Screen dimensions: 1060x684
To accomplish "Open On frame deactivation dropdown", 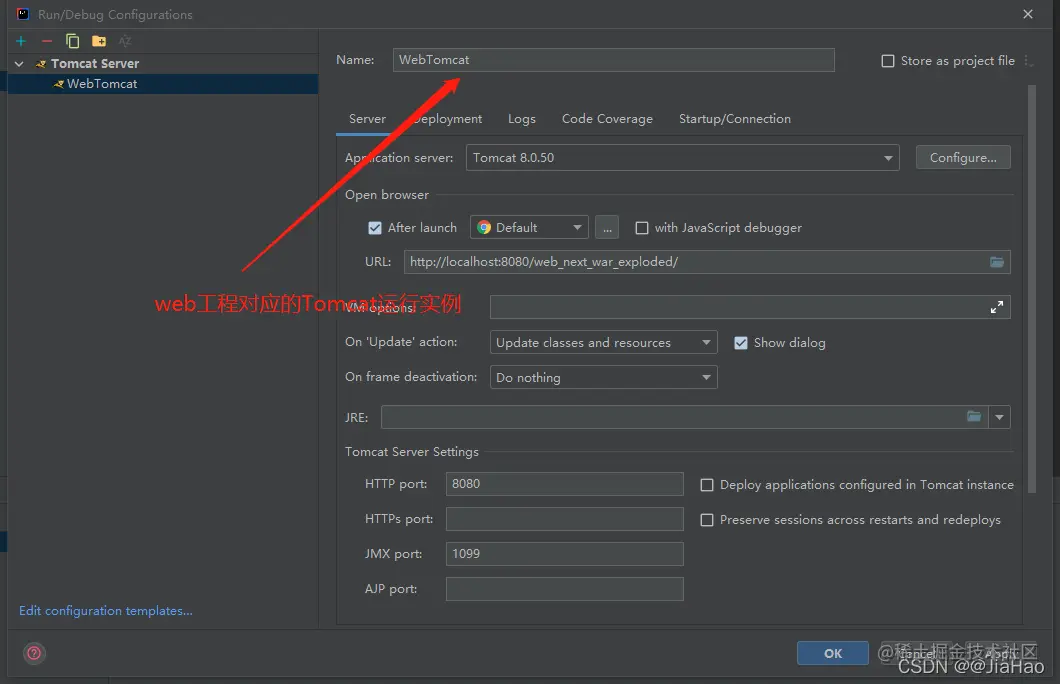I will pyautogui.click(x=604, y=377).
